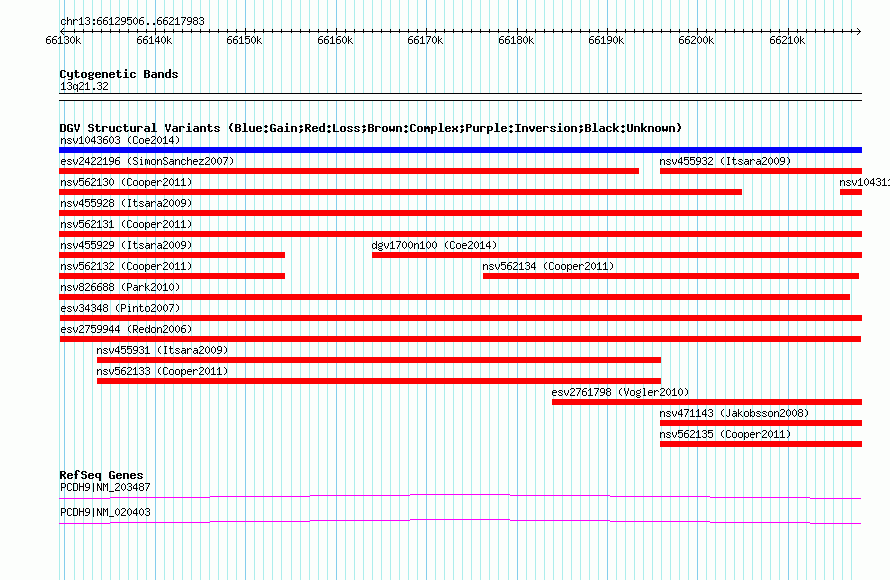The height and width of the screenshot is (580, 890).
Task: Select the 13q21.32 cytogenetic band bar
Action: pyautogui.click(x=460, y=97)
